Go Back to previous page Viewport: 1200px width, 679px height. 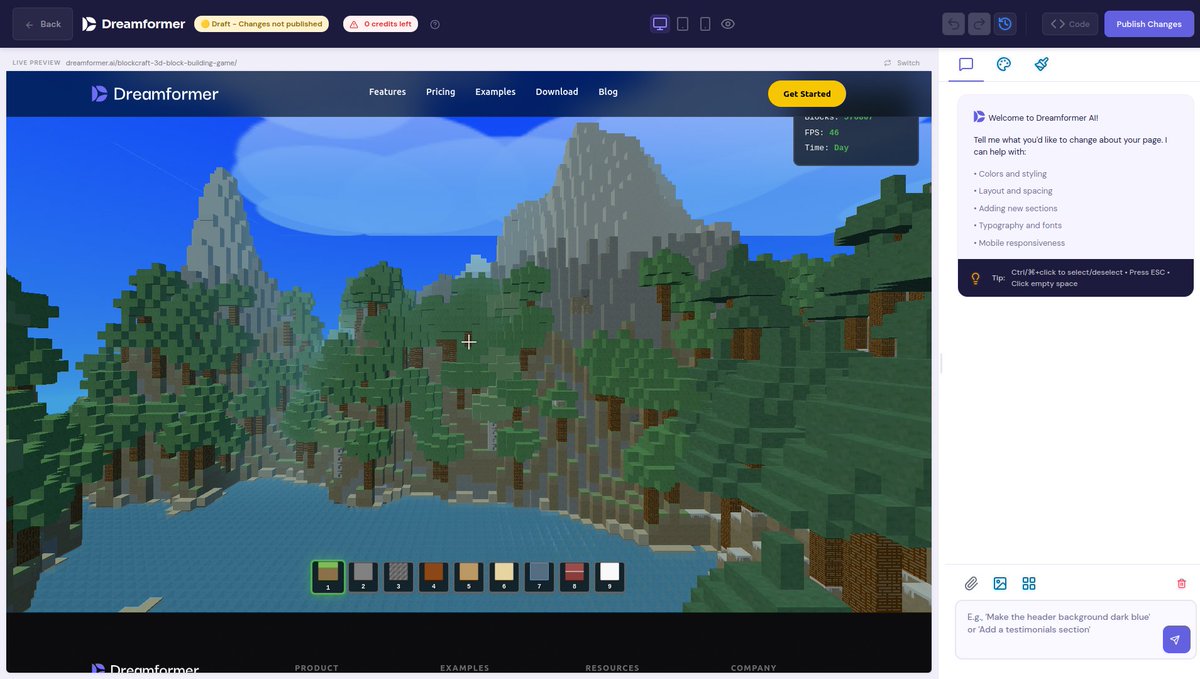[43, 24]
